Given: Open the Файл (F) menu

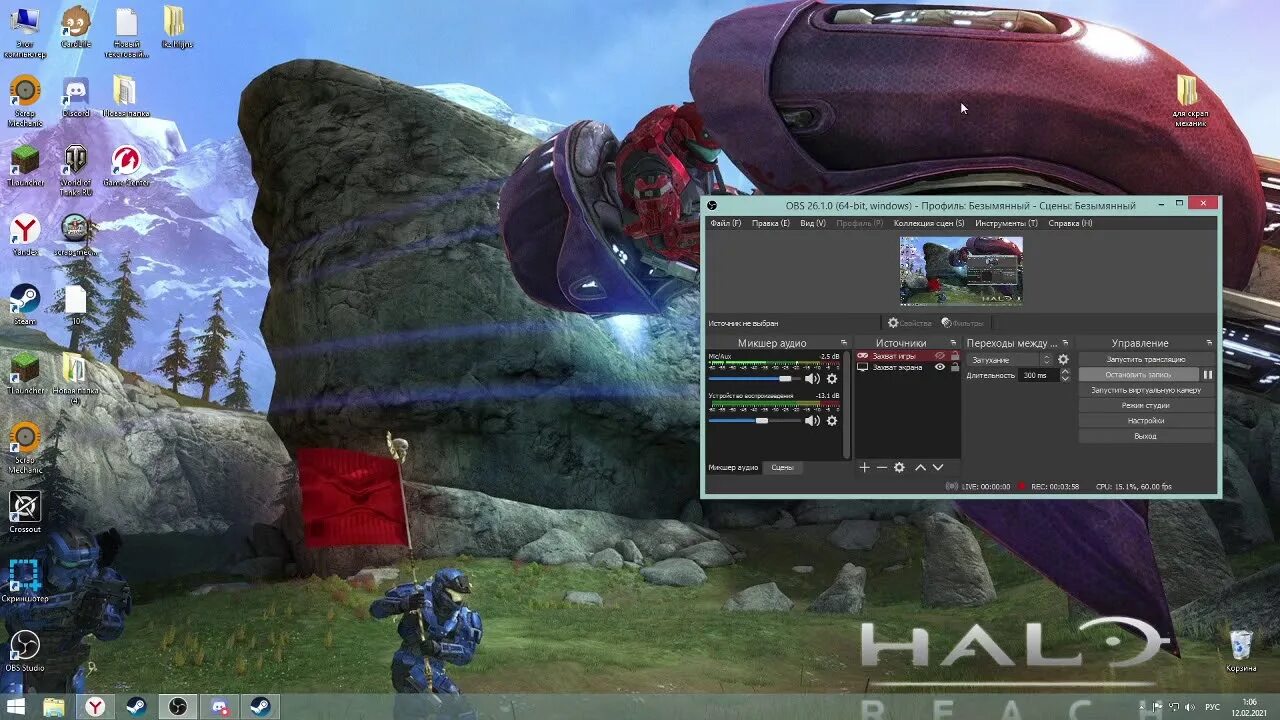Looking at the screenshot, I should [726, 223].
